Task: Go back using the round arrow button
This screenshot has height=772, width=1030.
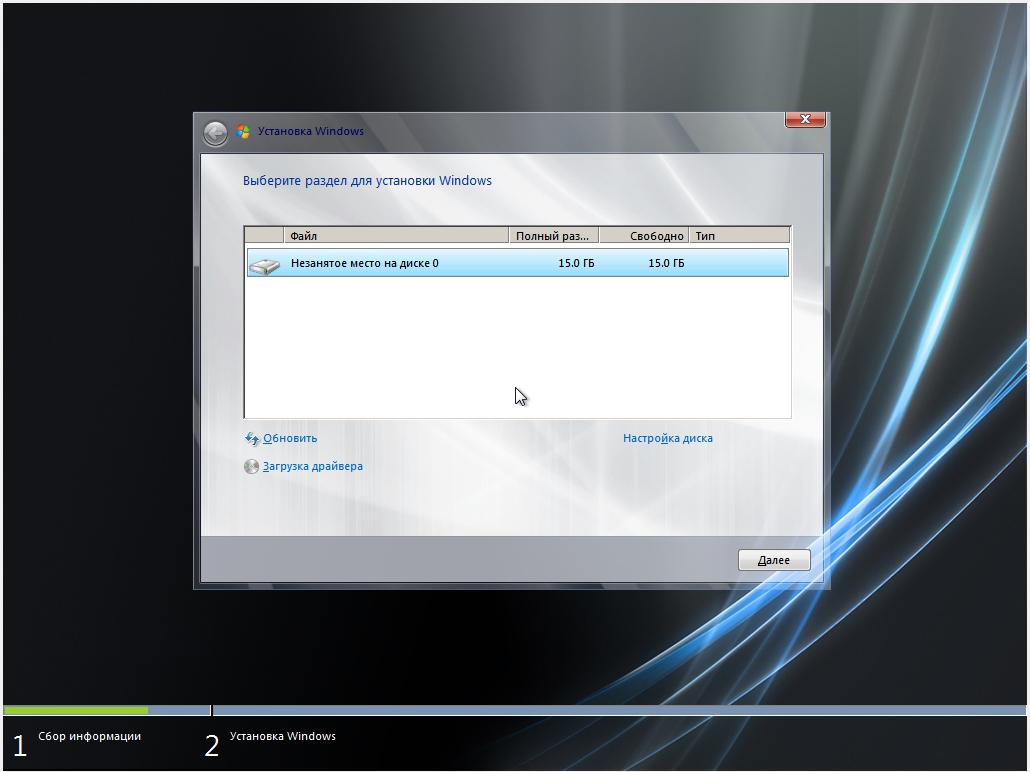Action: point(215,133)
